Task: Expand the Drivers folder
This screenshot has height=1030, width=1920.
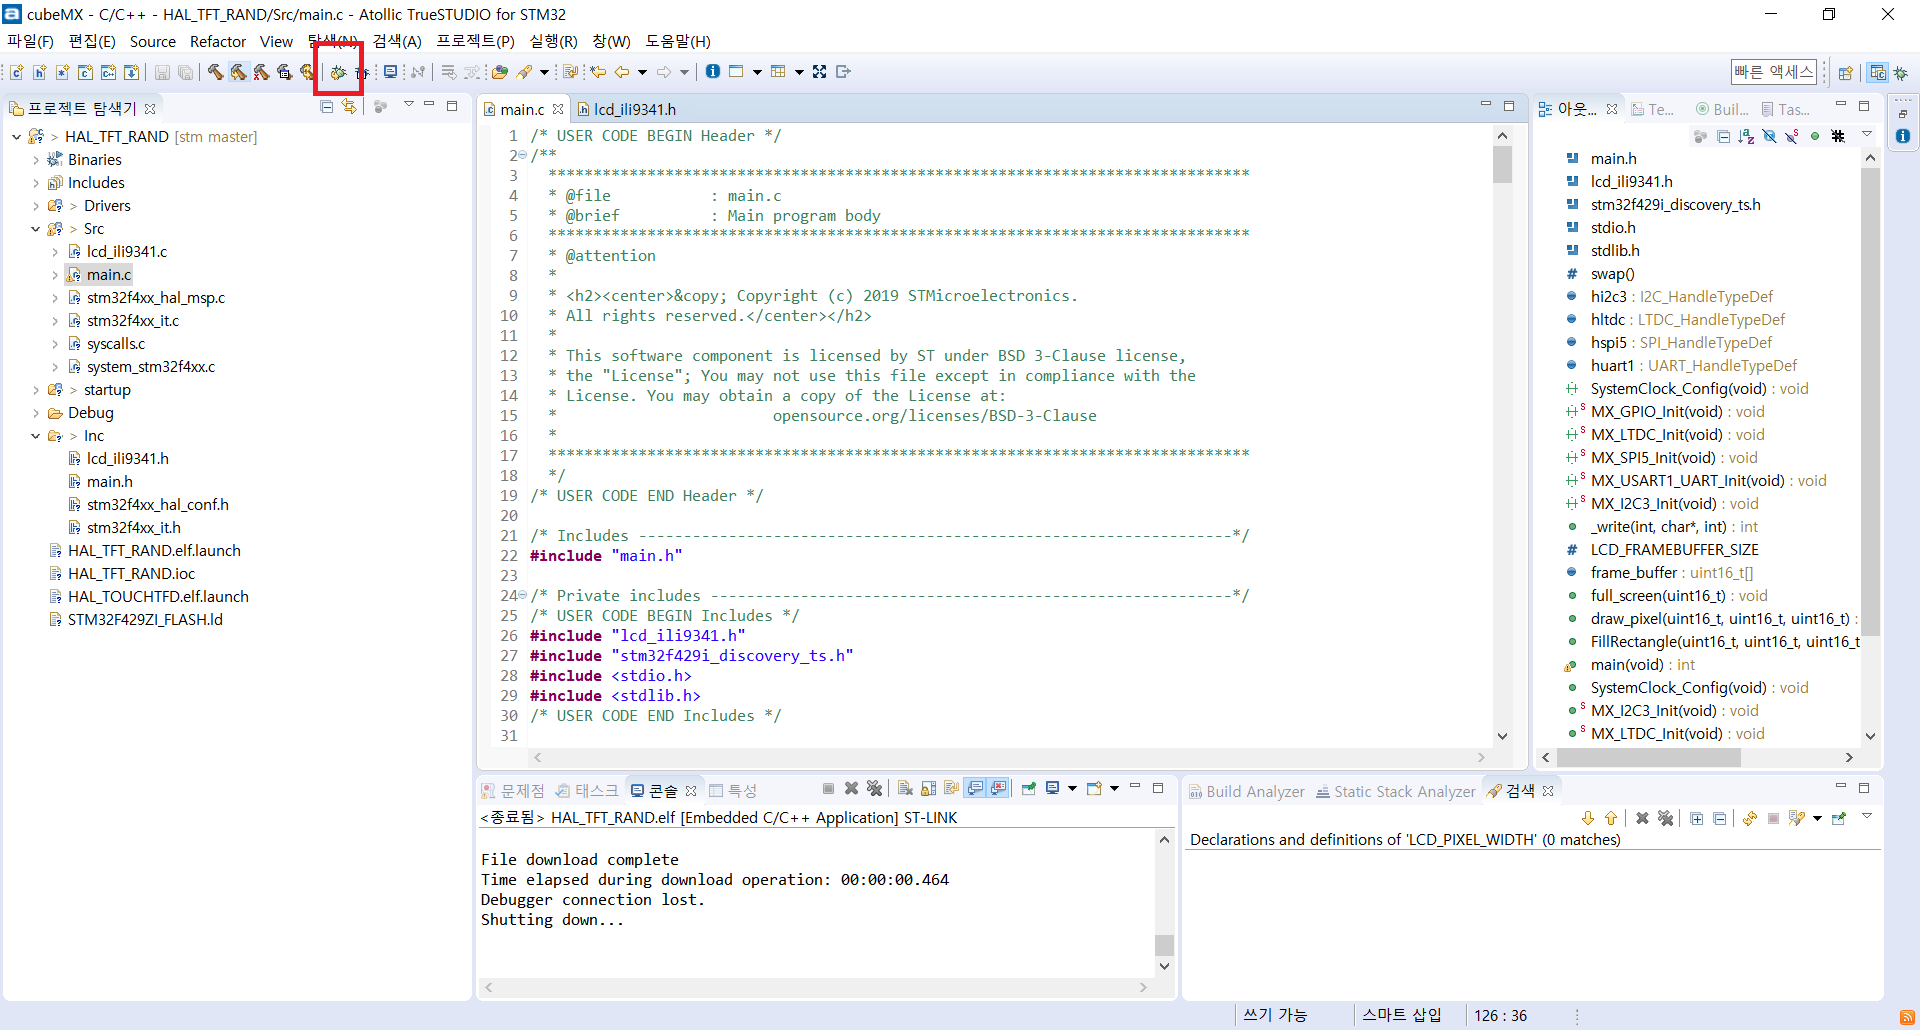Action: 36,206
